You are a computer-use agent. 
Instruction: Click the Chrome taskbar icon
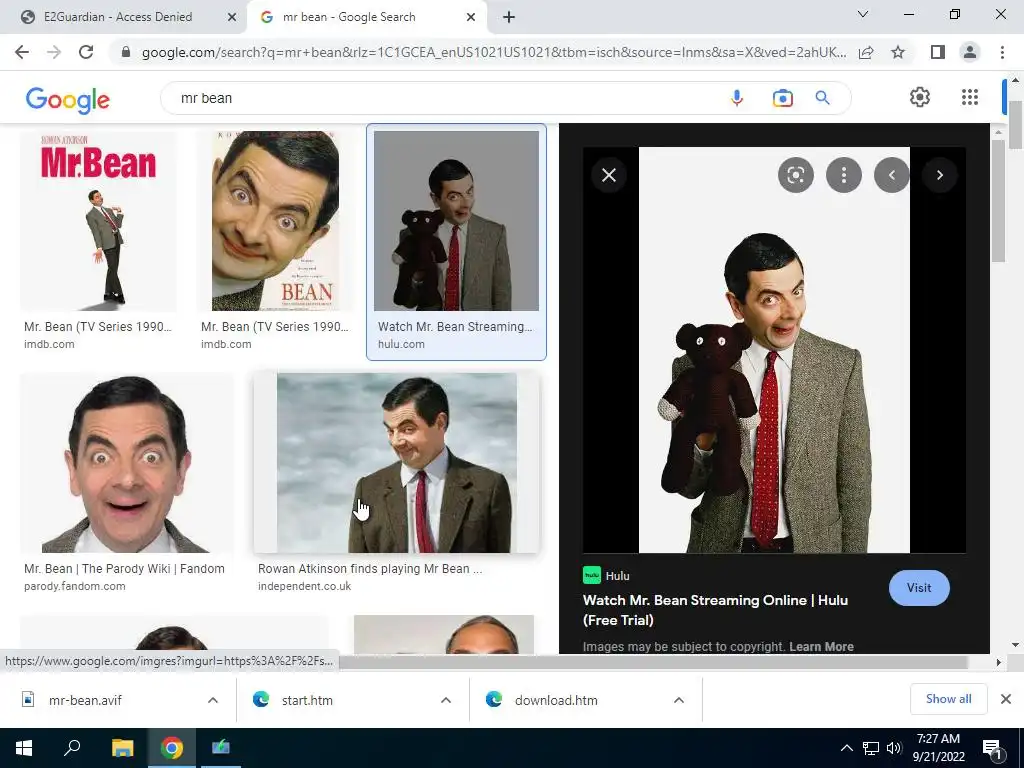point(172,748)
